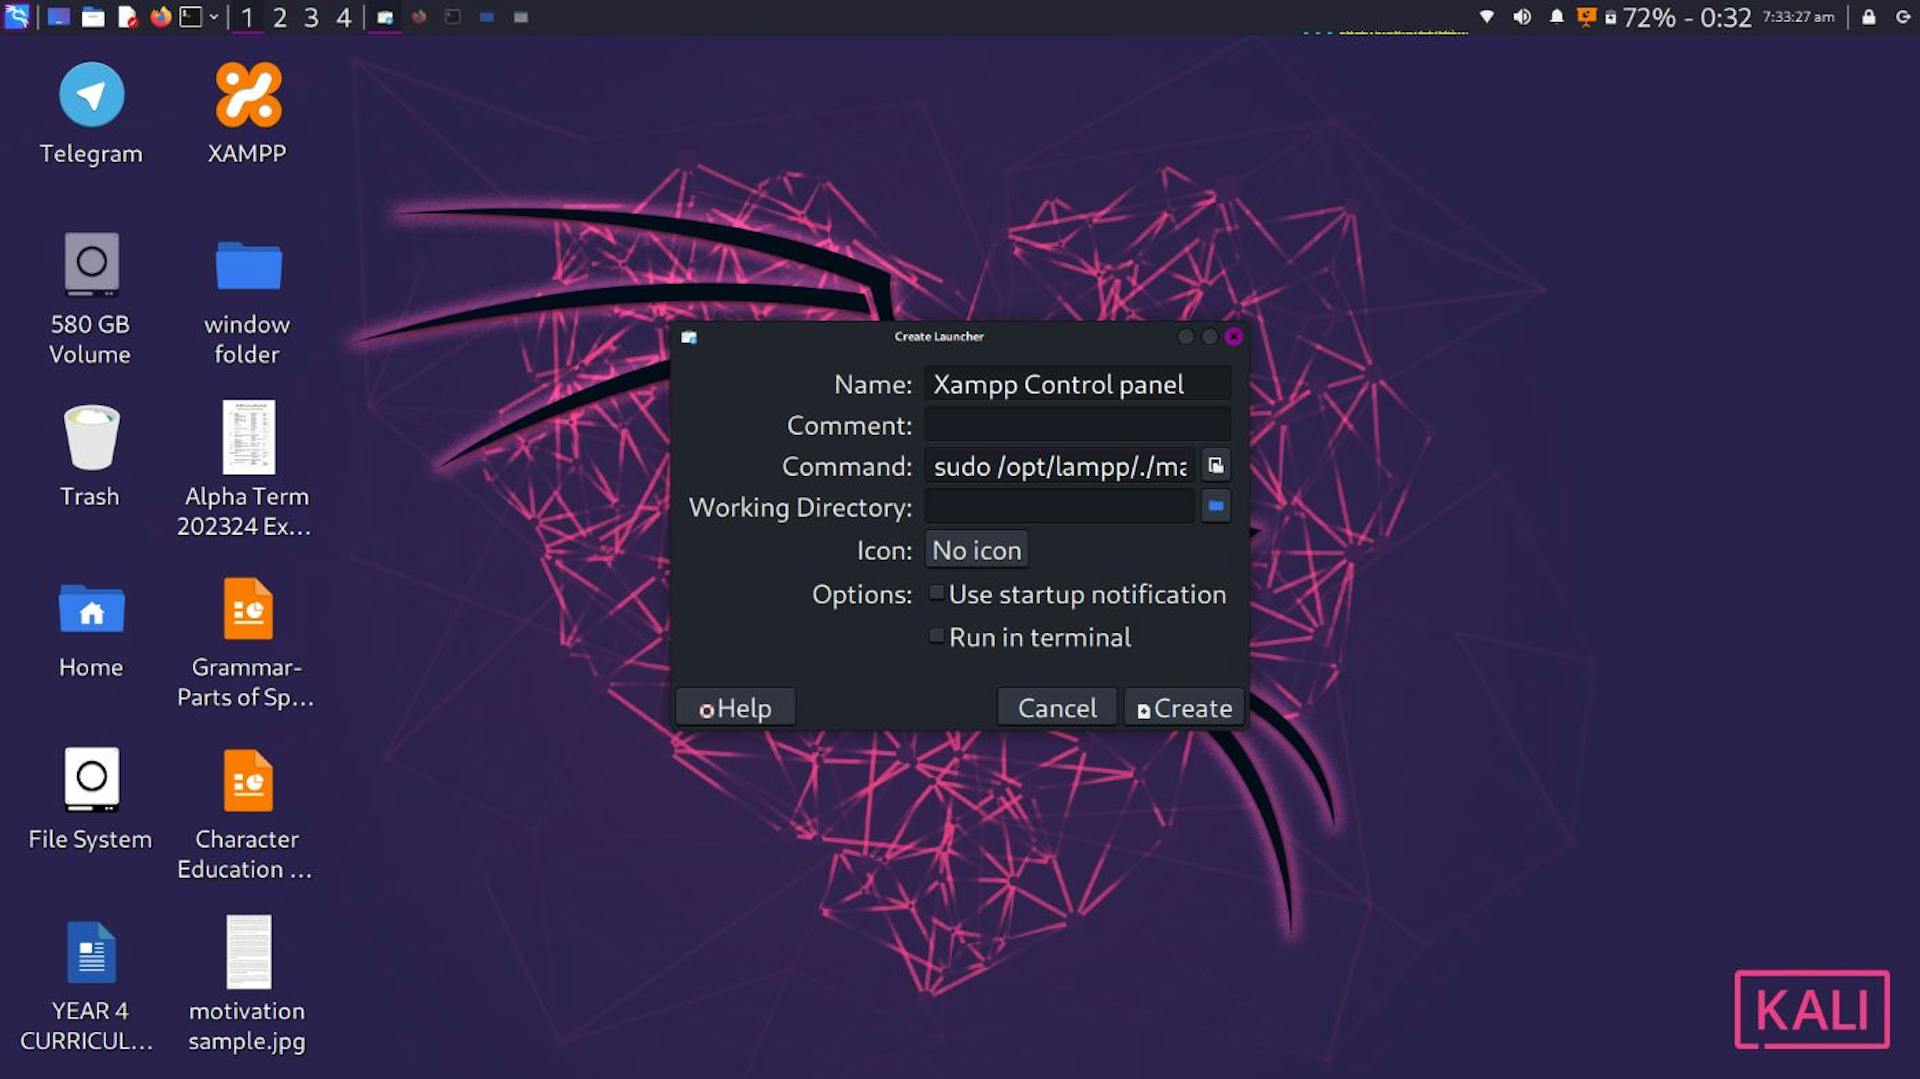This screenshot has height=1079, width=1920.
Task: Click the Create button to save the launcher
Action: pos(1183,707)
